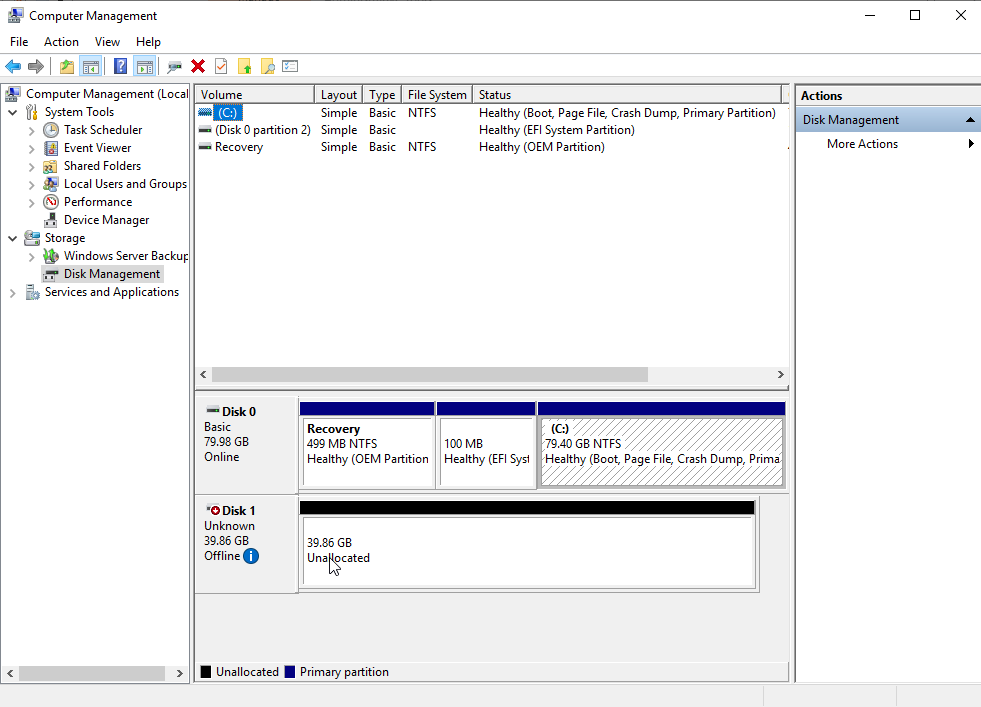Screen dimensions: 981x707
Task: Click the checklist settings toolbar icon
Action: pos(290,66)
